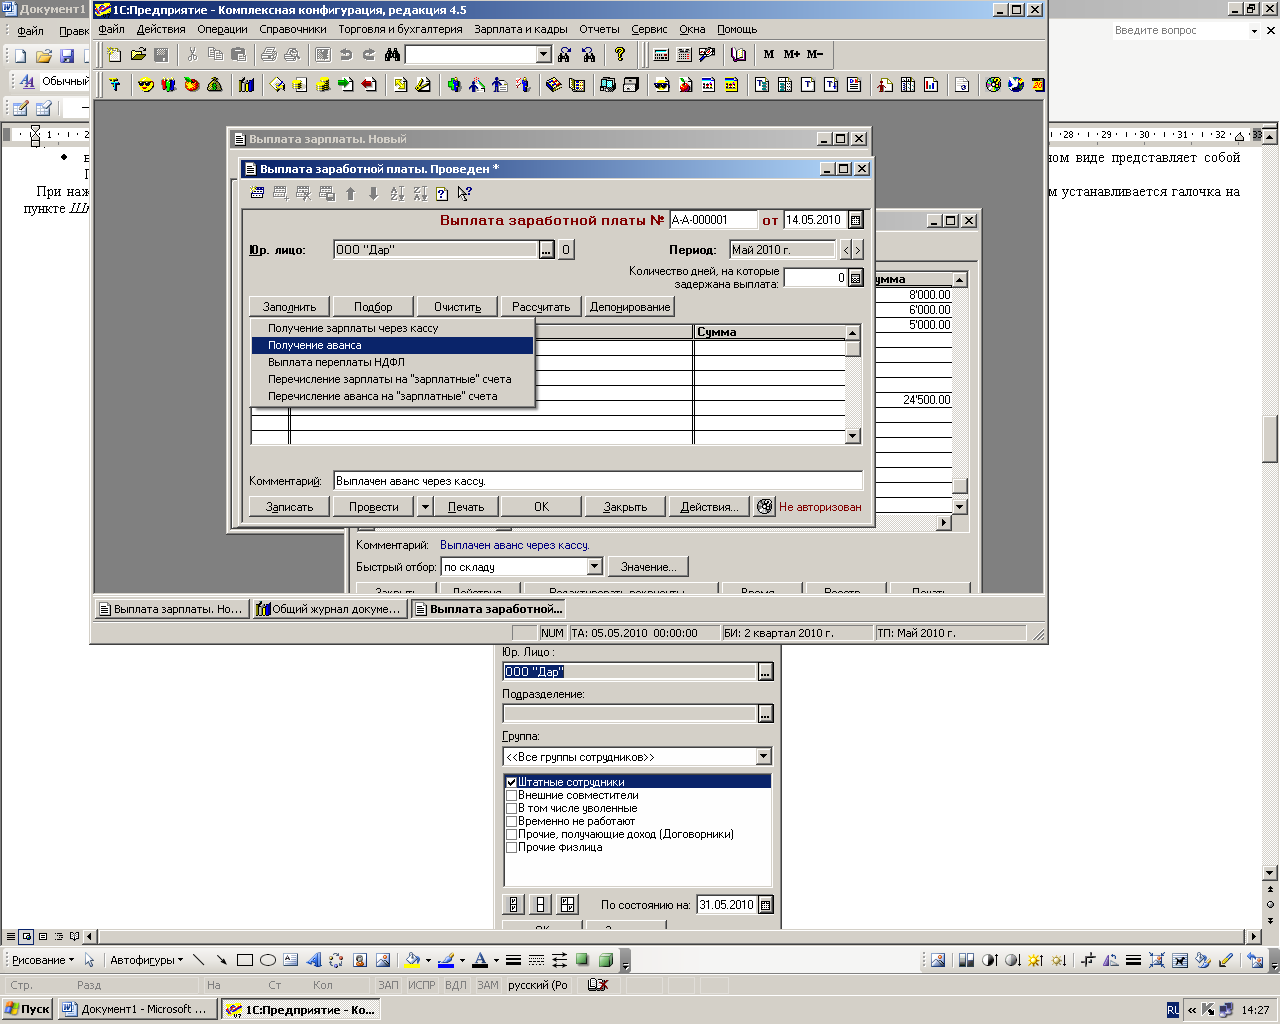Click the sort ascending A-Z icon
This screenshot has height=1024, width=1280.
coord(397,193)
